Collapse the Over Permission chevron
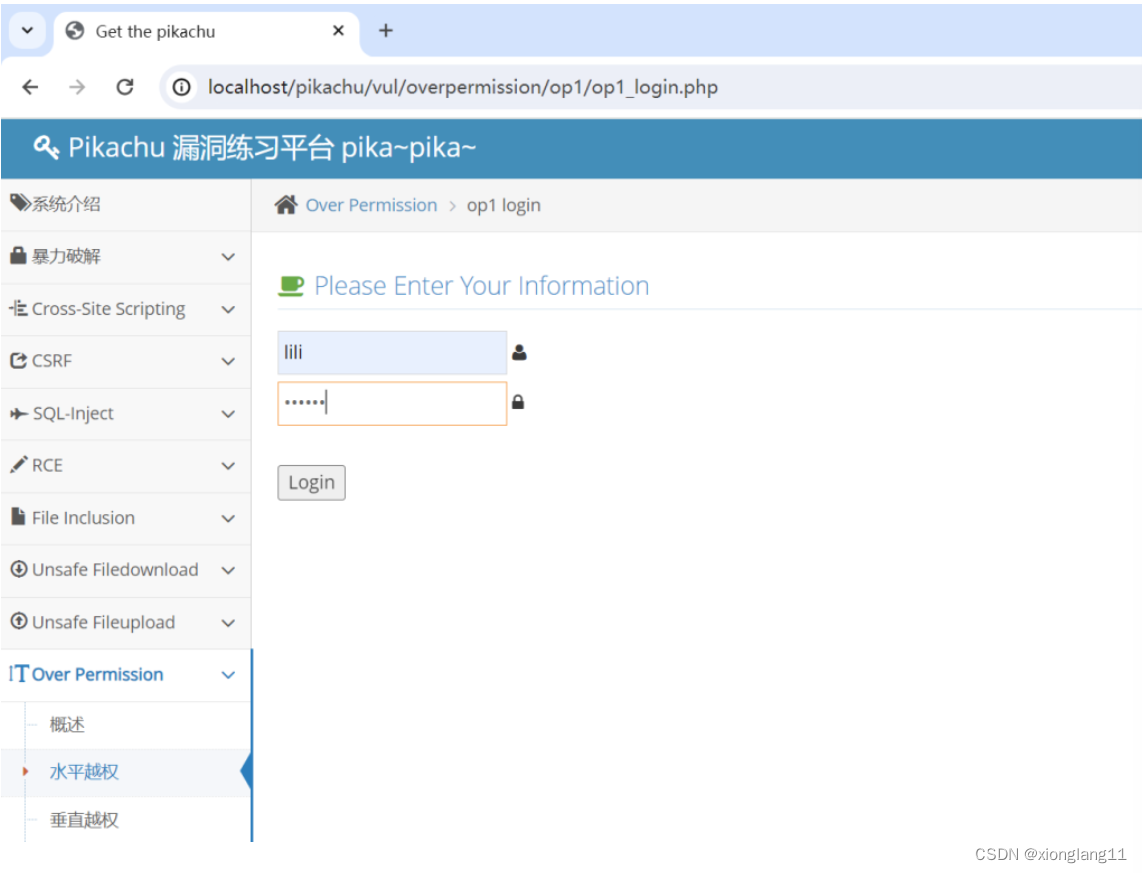 click(x=228, y=676)
